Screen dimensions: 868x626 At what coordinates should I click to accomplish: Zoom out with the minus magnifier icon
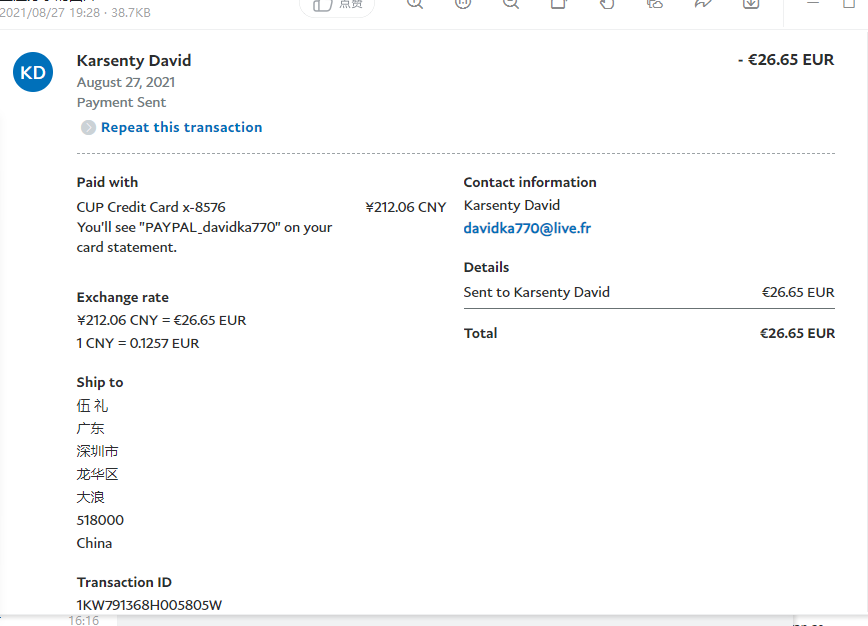click(x=511, y=4)
